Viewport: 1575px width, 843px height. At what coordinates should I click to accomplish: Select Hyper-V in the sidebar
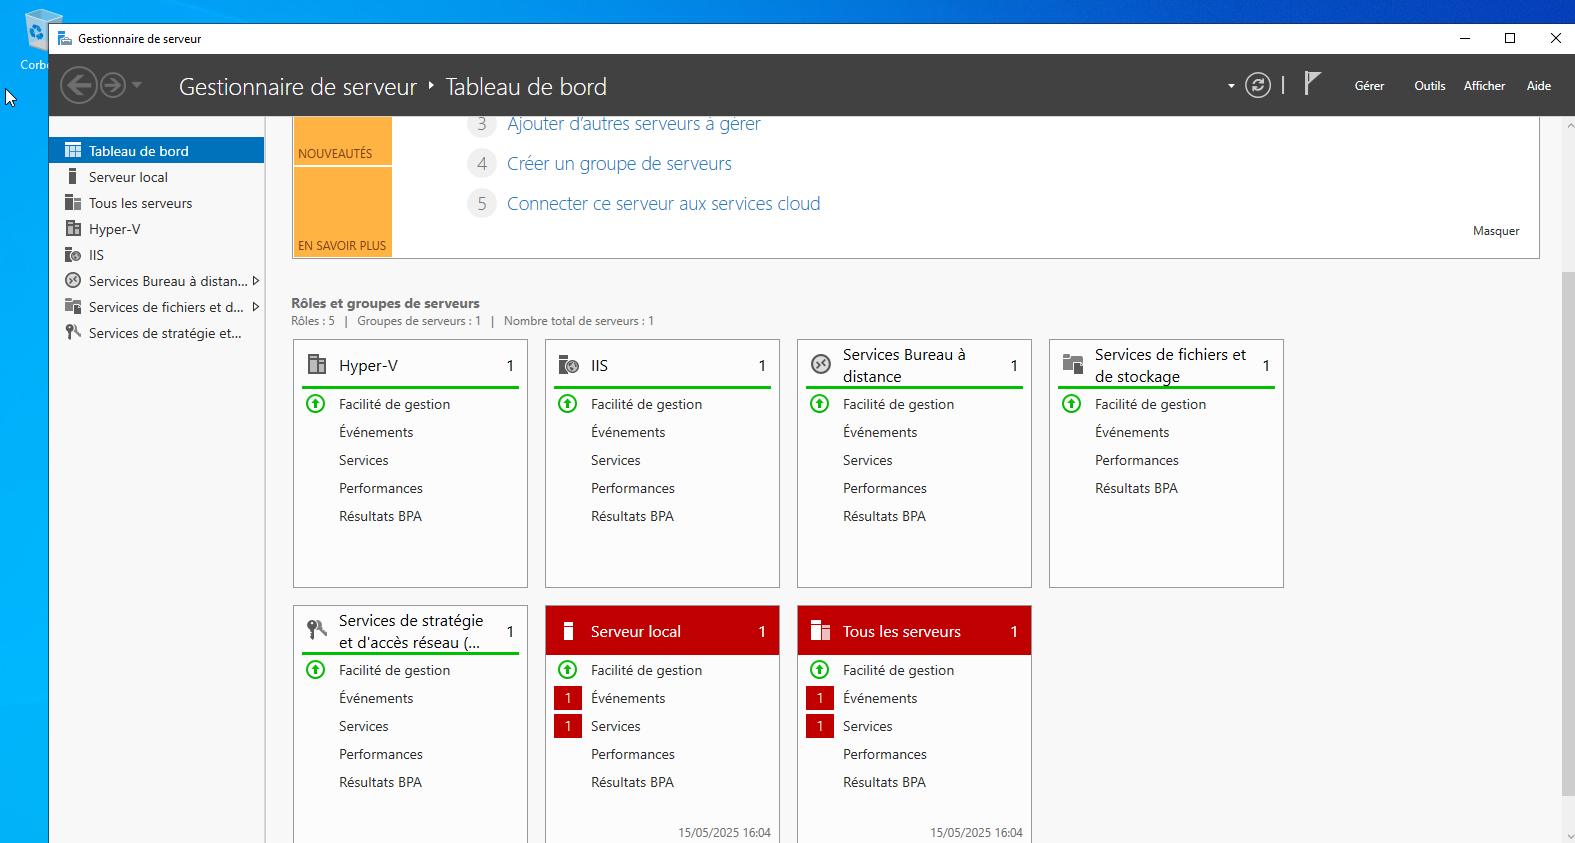[156, 228]
